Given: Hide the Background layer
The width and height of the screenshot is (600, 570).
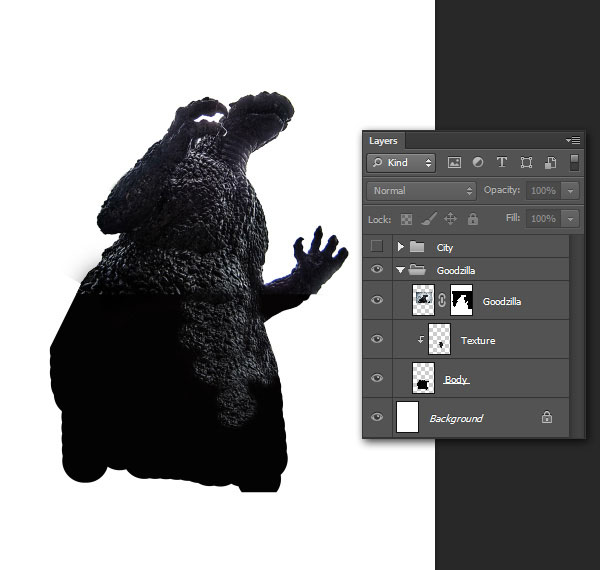Looking at the screenshot, I should [x=377, y=417].
